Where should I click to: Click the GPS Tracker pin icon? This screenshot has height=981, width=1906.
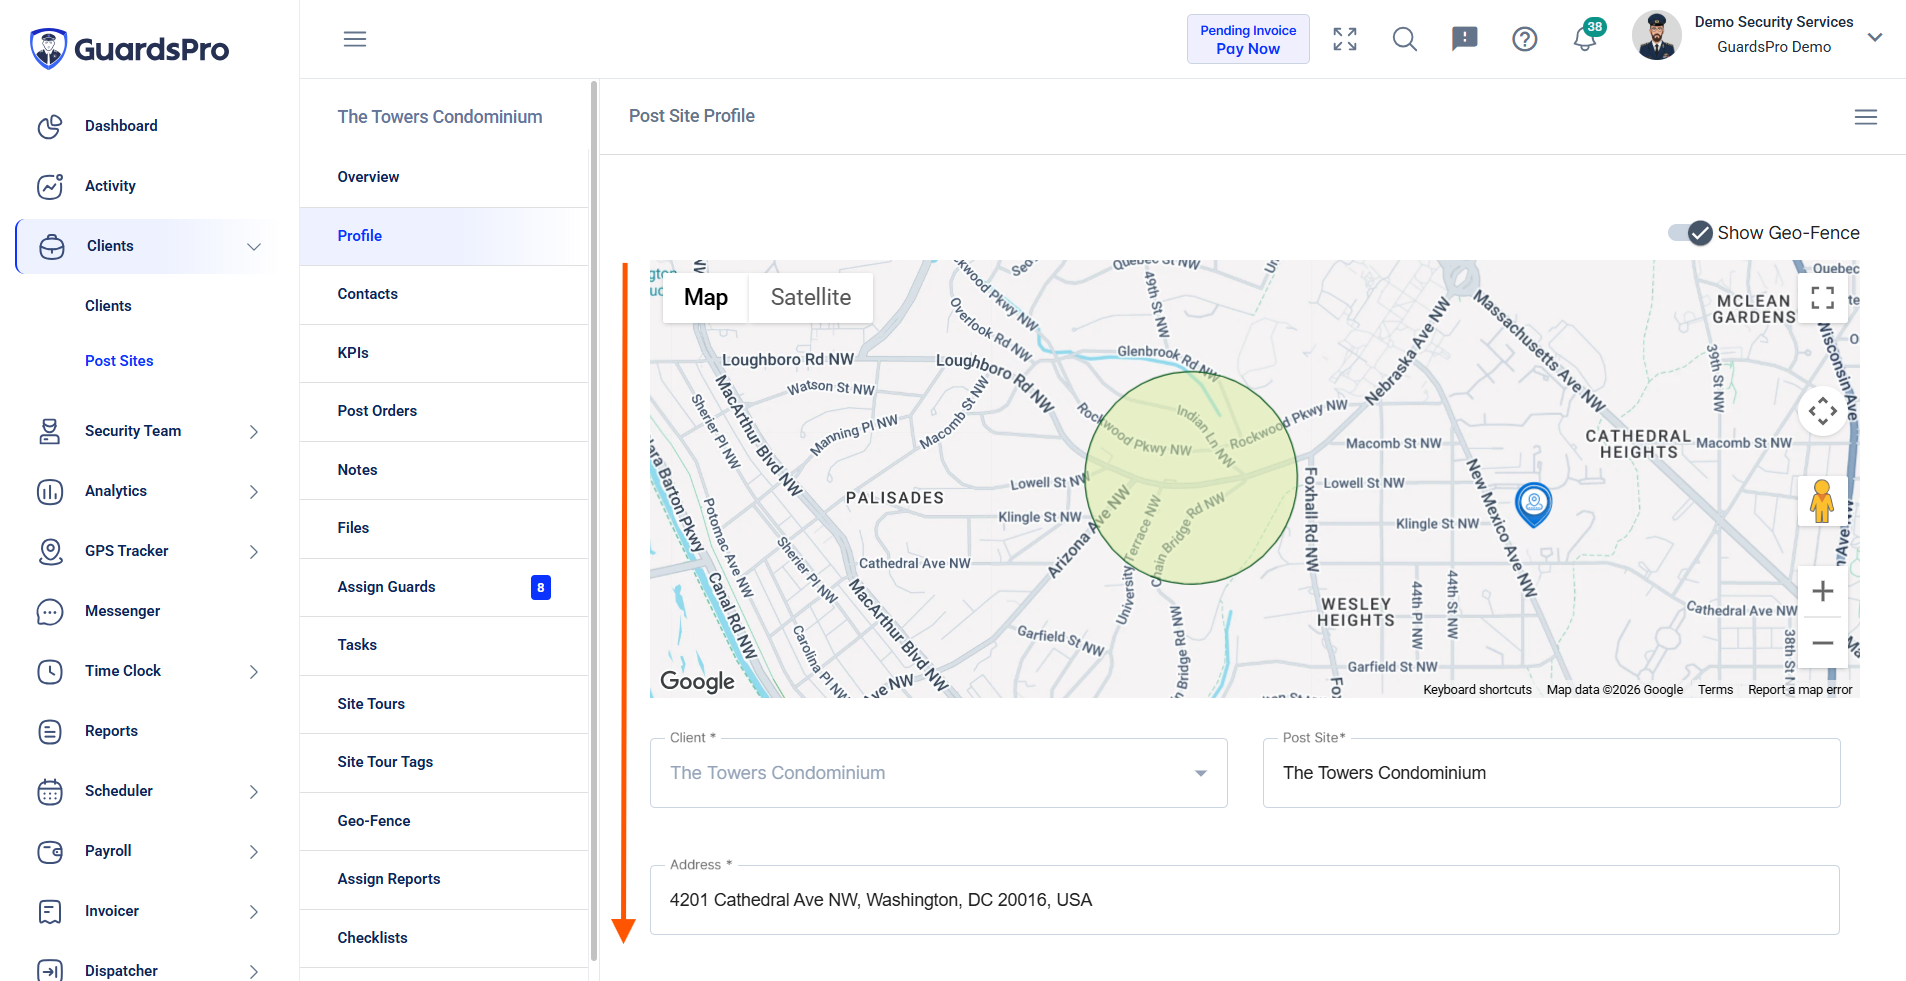(50, 552)
